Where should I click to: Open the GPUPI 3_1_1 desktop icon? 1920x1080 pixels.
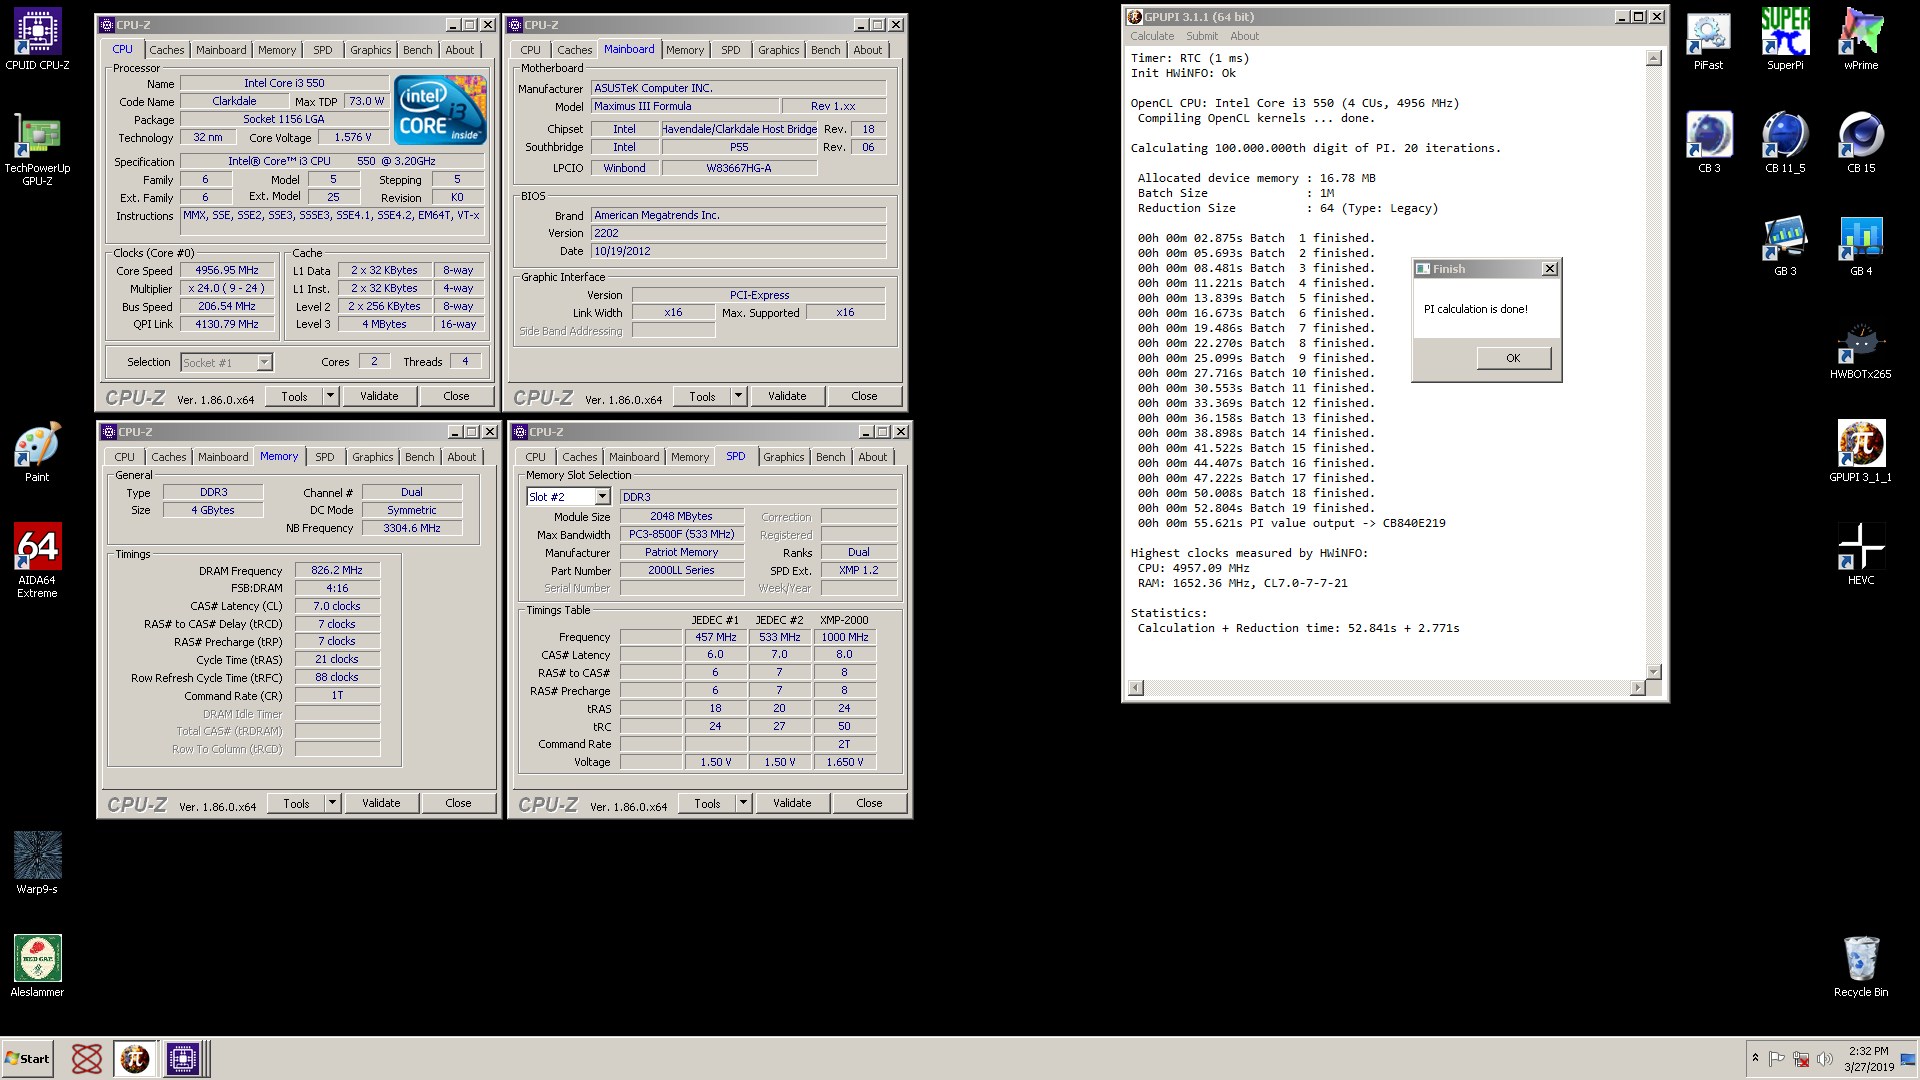(1861, 452)
